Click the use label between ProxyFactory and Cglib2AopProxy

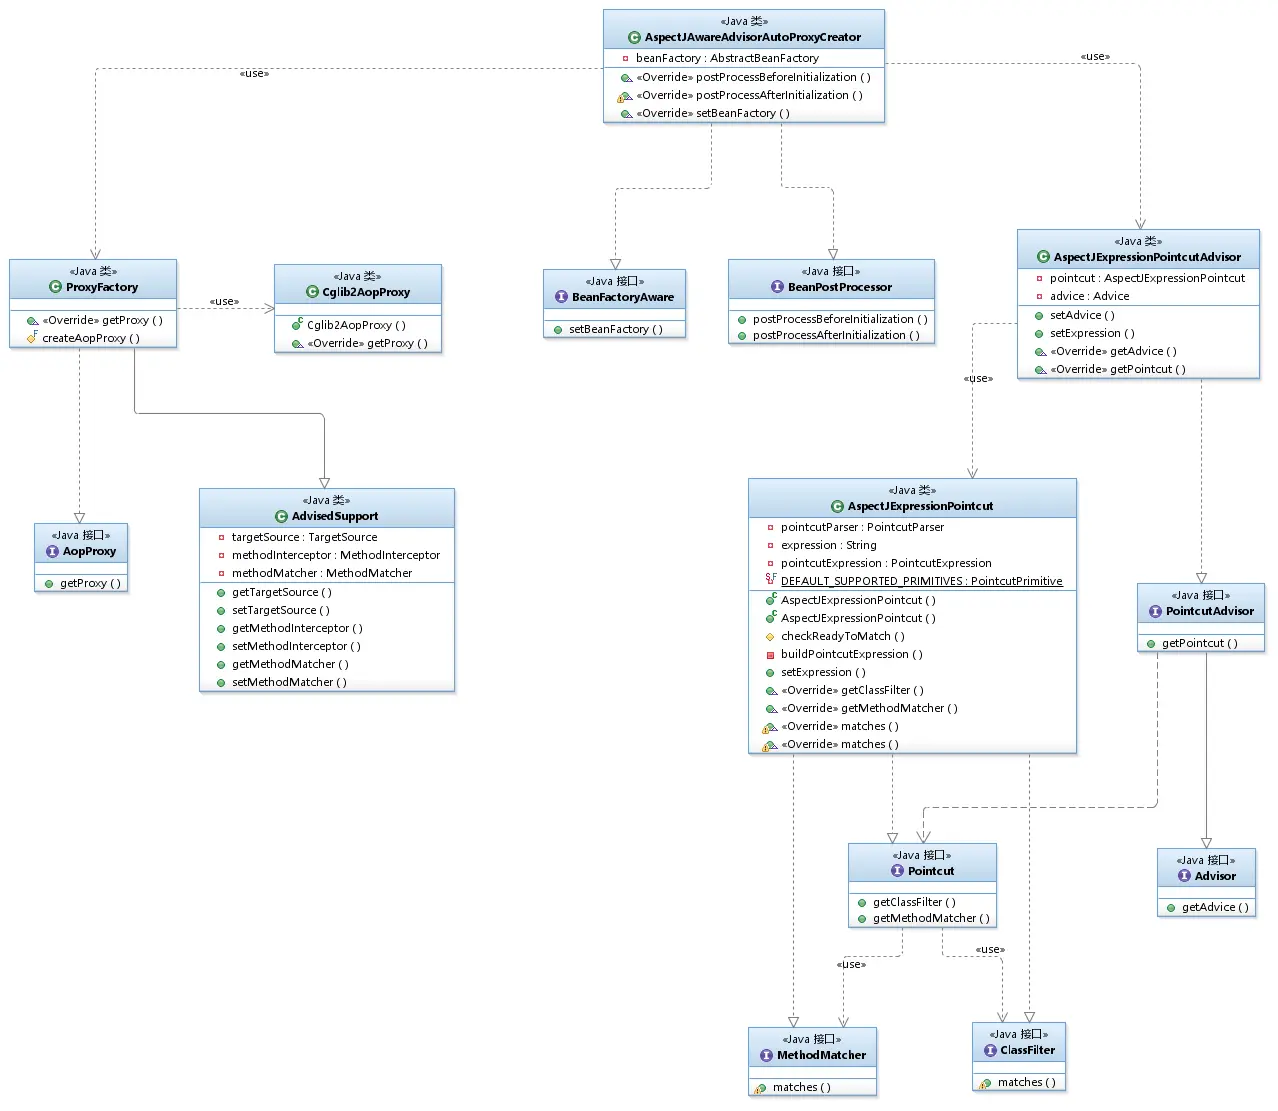[x=224, y=301]
